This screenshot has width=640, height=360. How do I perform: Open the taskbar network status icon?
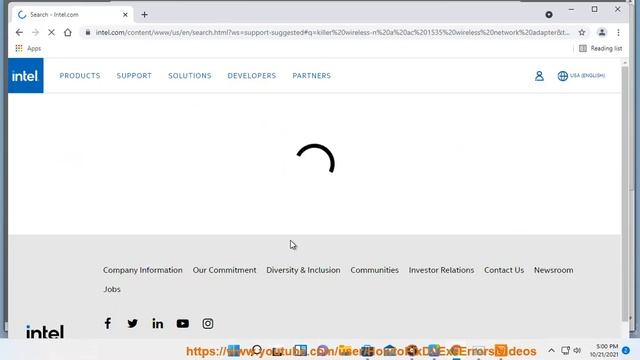[x=565, y=350]
